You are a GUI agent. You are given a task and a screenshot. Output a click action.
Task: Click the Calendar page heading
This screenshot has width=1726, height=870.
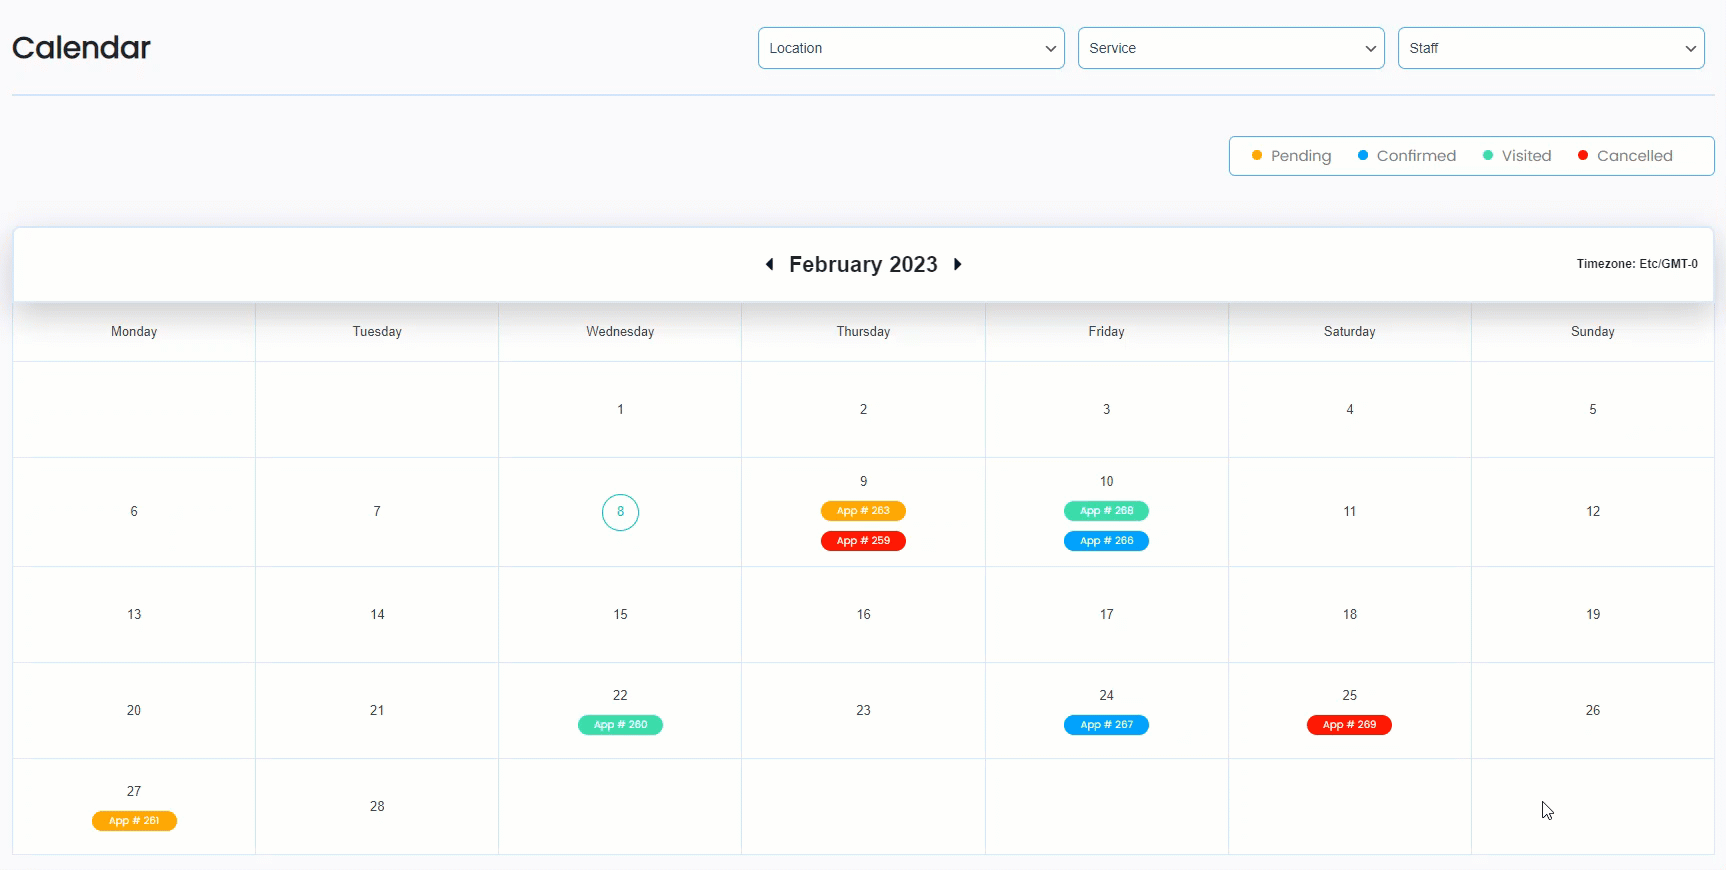[x=81, y=47]
